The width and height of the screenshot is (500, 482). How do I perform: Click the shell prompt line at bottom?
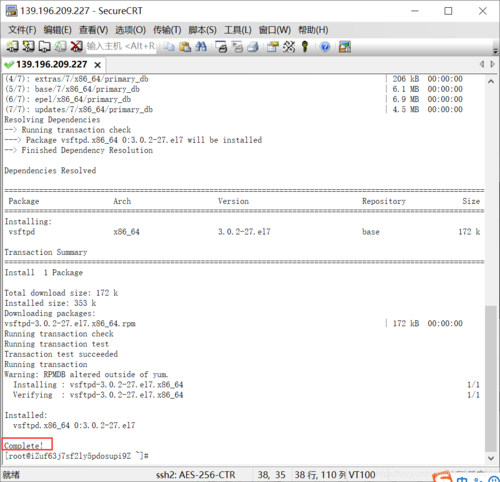[76, 456]
